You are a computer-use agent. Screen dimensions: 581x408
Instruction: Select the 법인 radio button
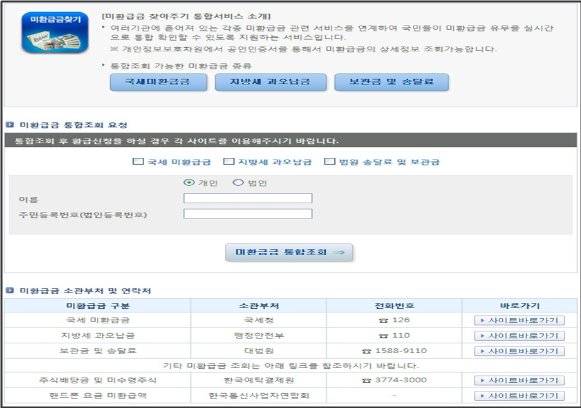point(238,183)
